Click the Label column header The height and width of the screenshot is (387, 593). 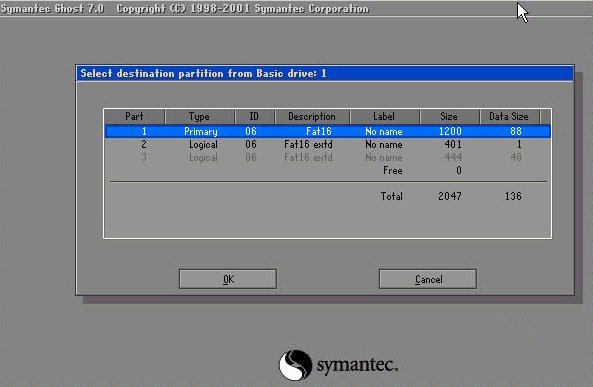(x=384, y=117)
